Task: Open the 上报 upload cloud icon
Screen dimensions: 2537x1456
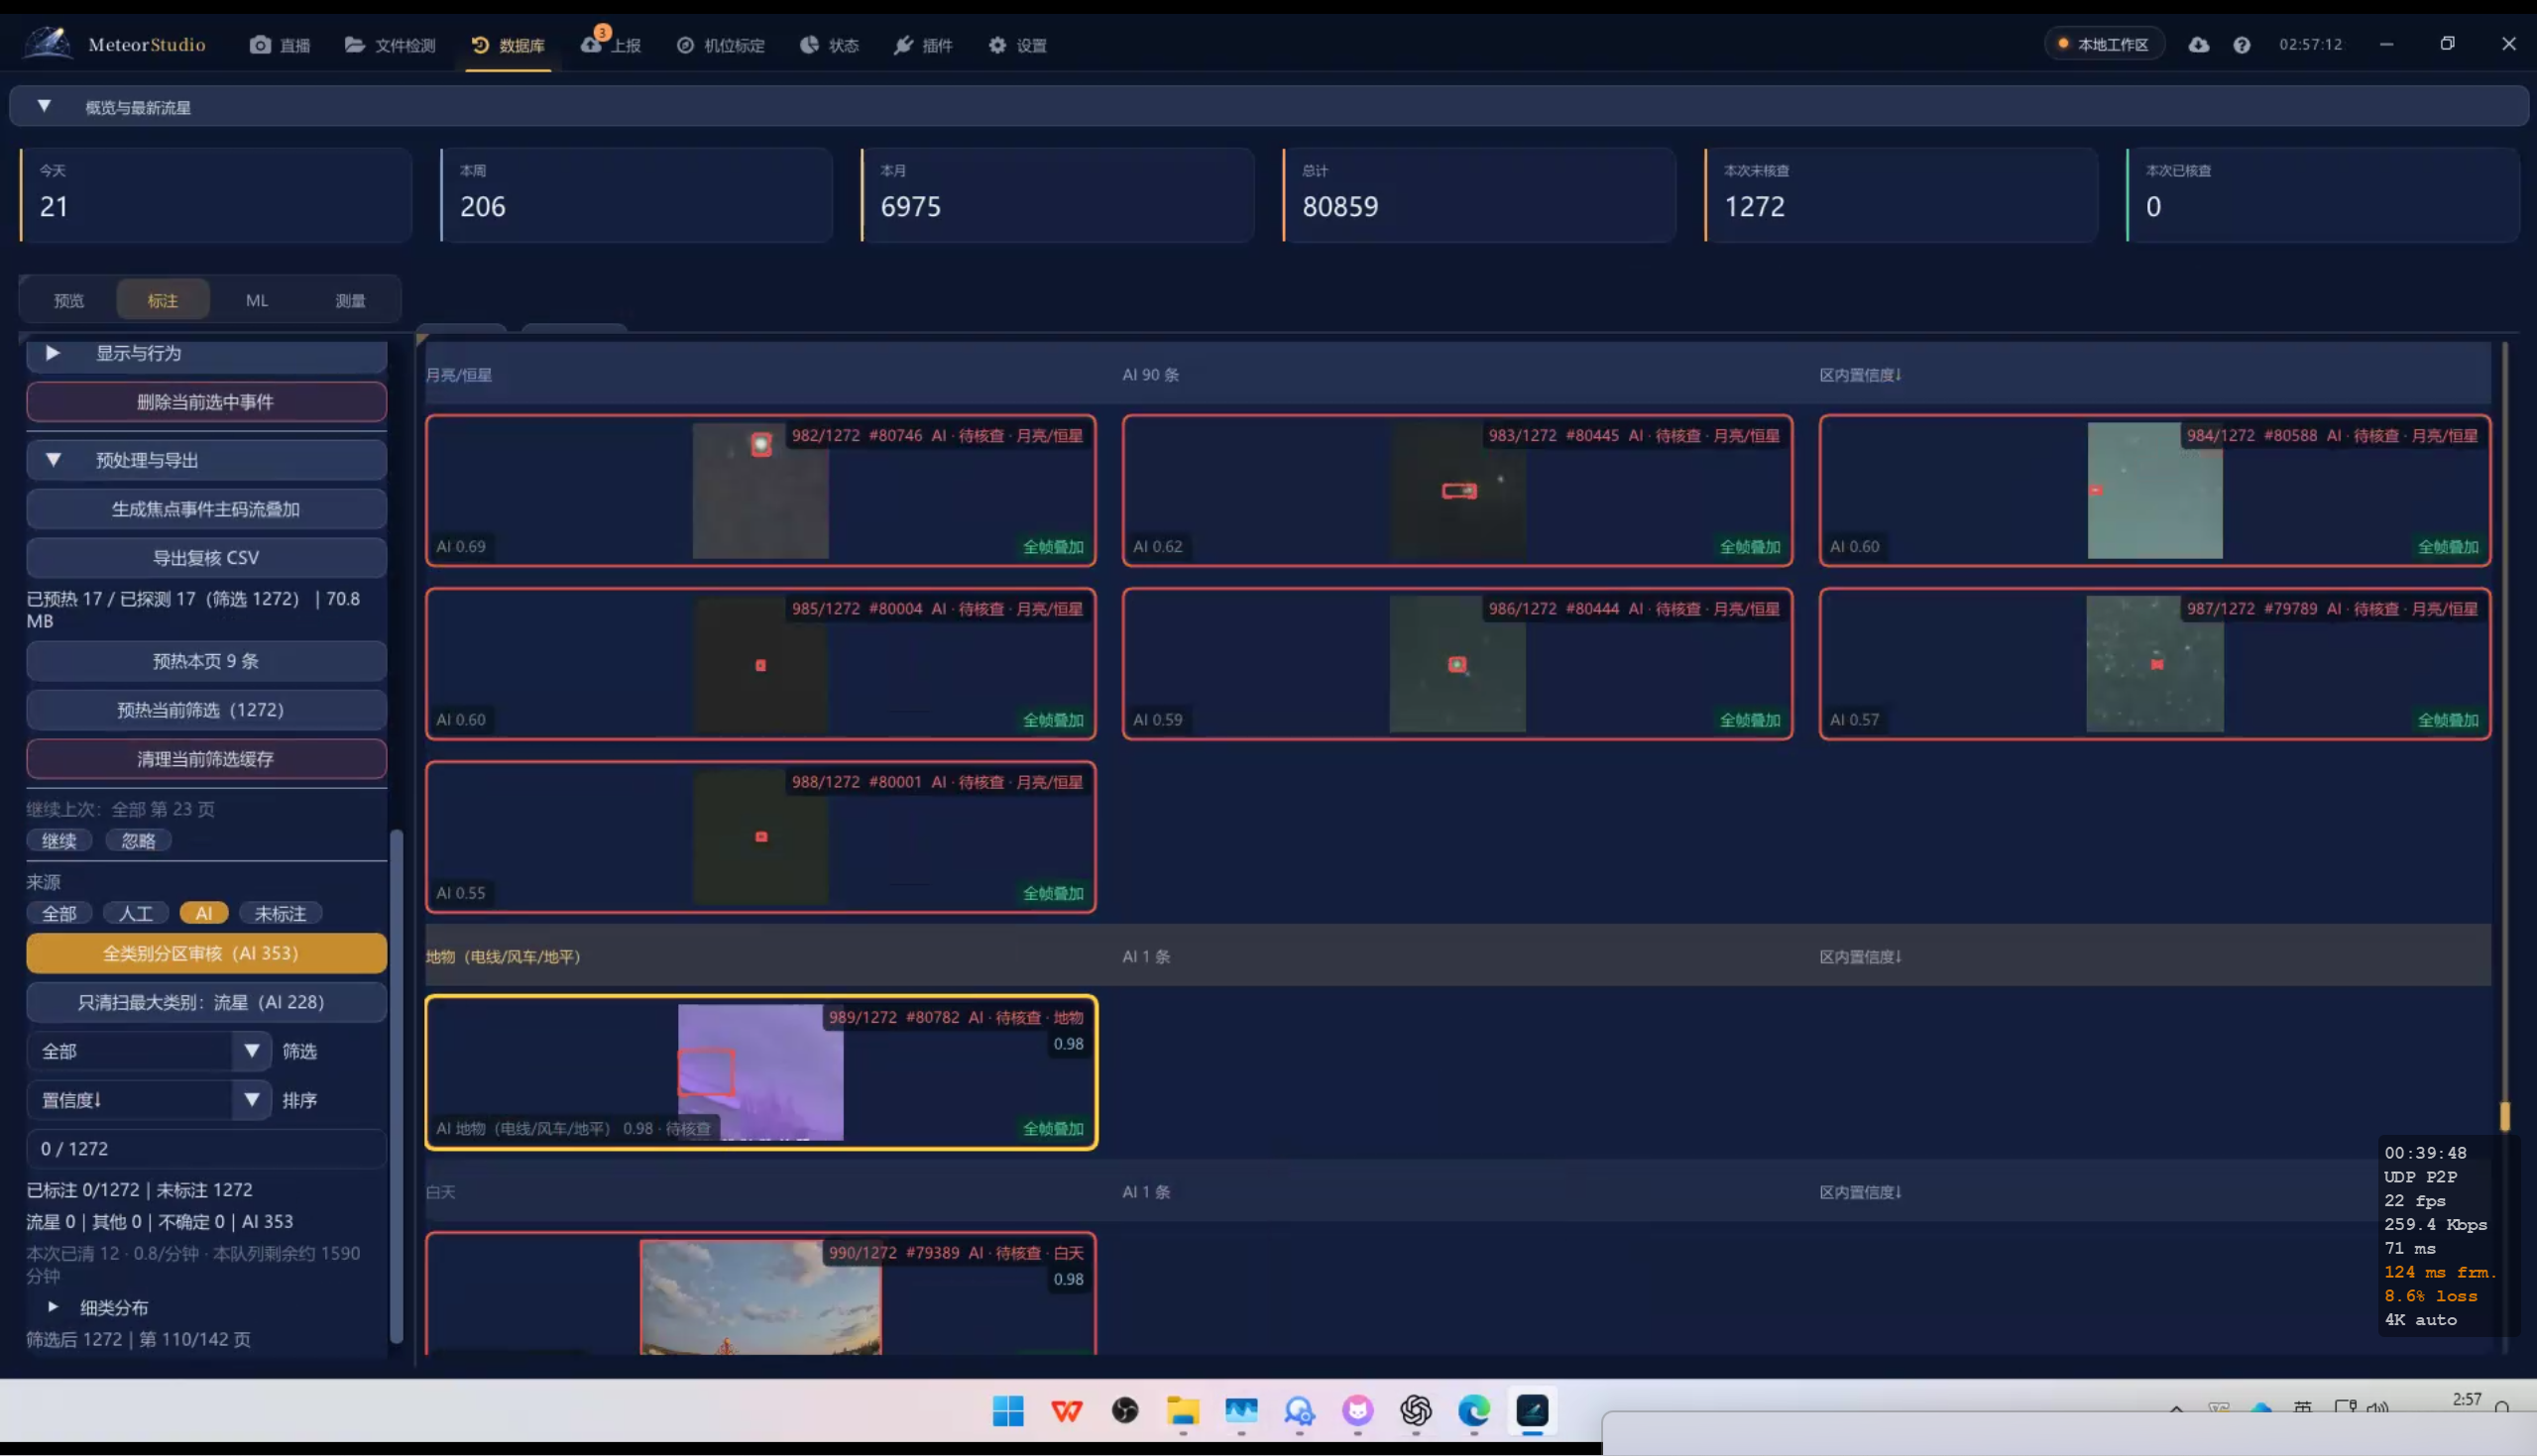Action: (x=592, y=44)
